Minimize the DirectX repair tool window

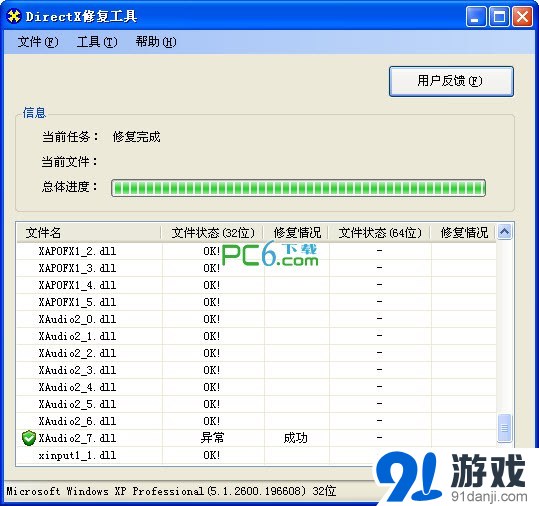pyautogui.click(x=475, y=16)
